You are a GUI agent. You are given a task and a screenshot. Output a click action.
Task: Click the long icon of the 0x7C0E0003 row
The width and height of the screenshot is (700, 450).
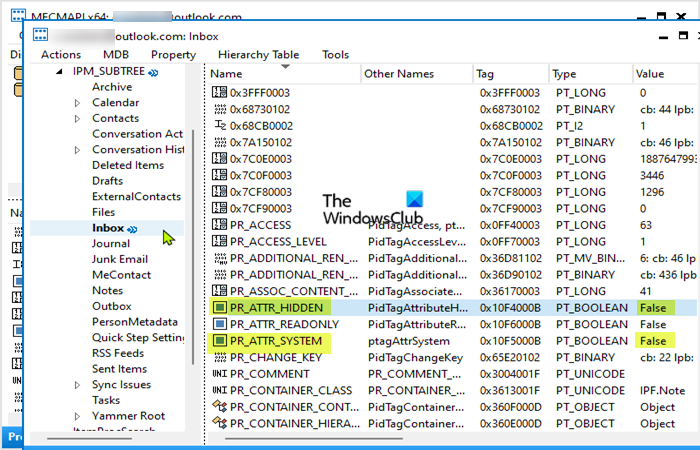coord(220,158)
